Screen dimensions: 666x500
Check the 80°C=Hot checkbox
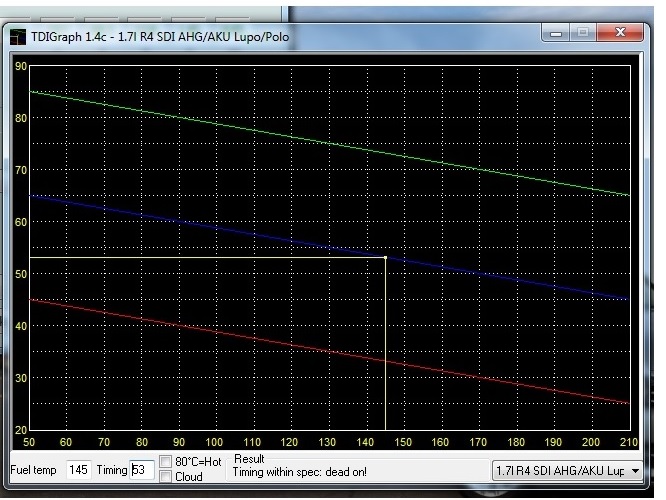click(x=165, y=462)
